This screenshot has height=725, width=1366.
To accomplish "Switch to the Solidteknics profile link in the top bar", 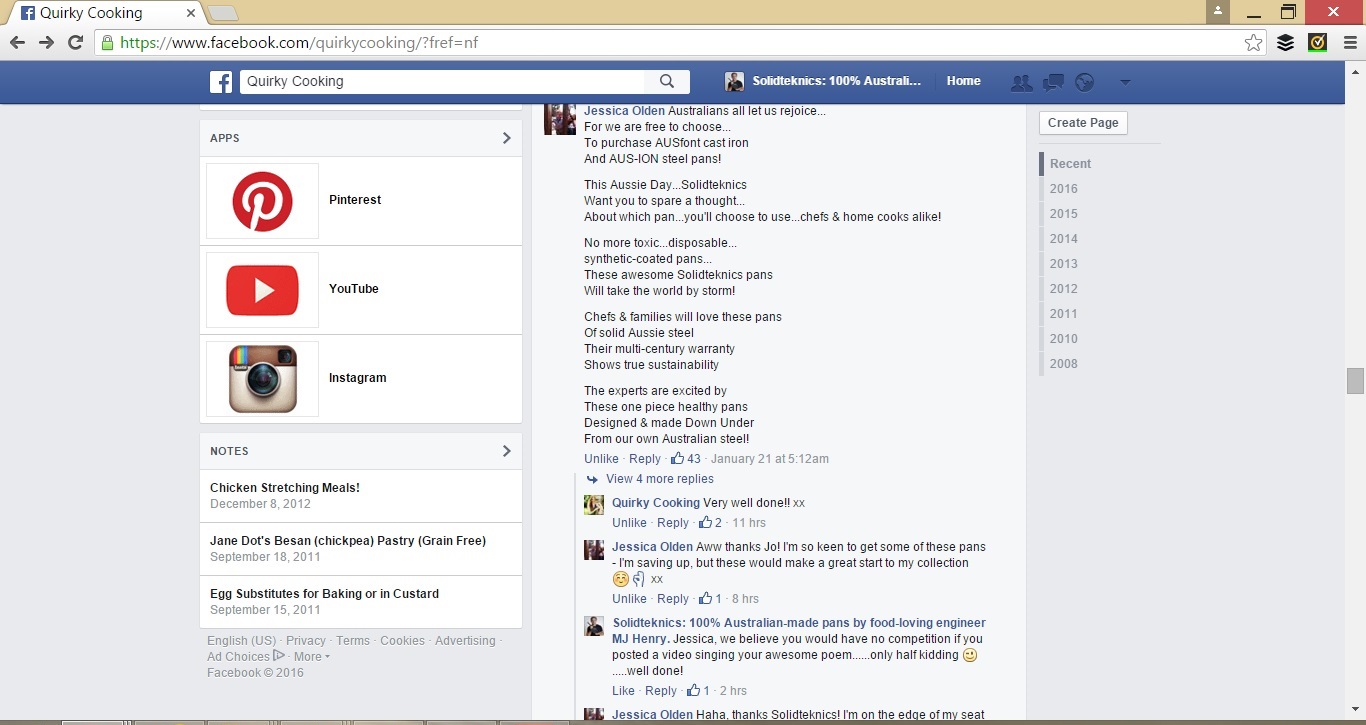I will click(x=836, y=81).
